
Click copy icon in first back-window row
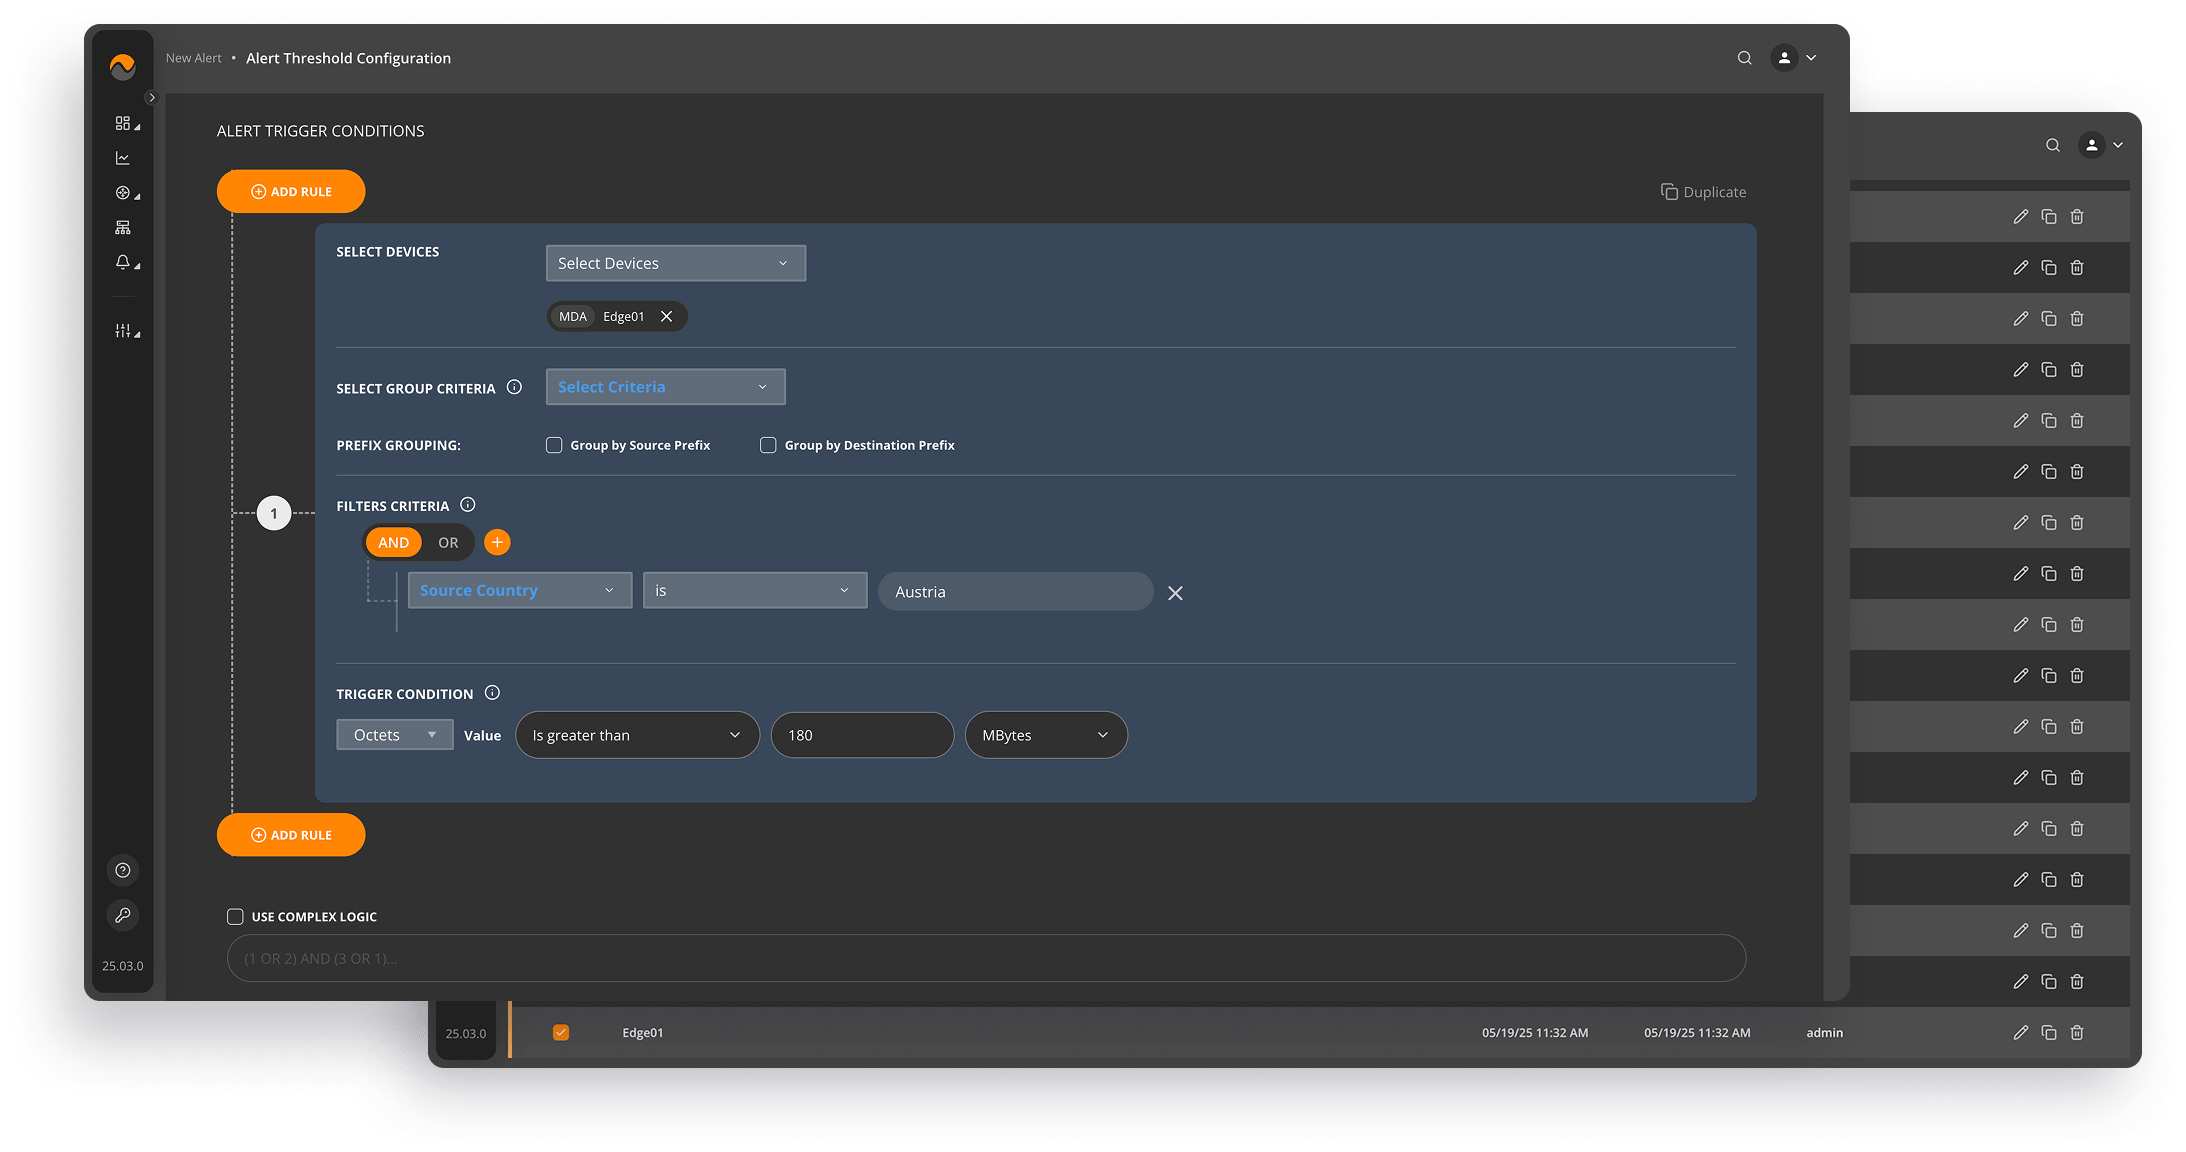(2049, 216)
